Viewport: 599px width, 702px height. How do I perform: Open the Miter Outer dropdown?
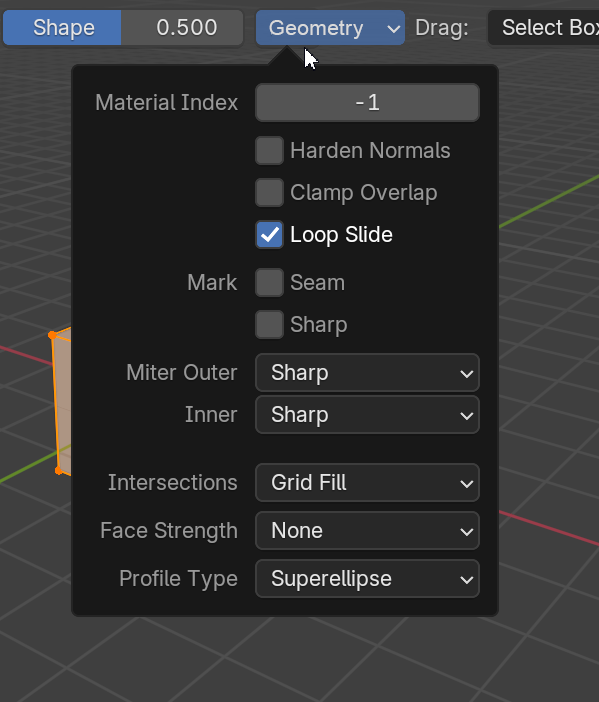click(x=367, y=372)
